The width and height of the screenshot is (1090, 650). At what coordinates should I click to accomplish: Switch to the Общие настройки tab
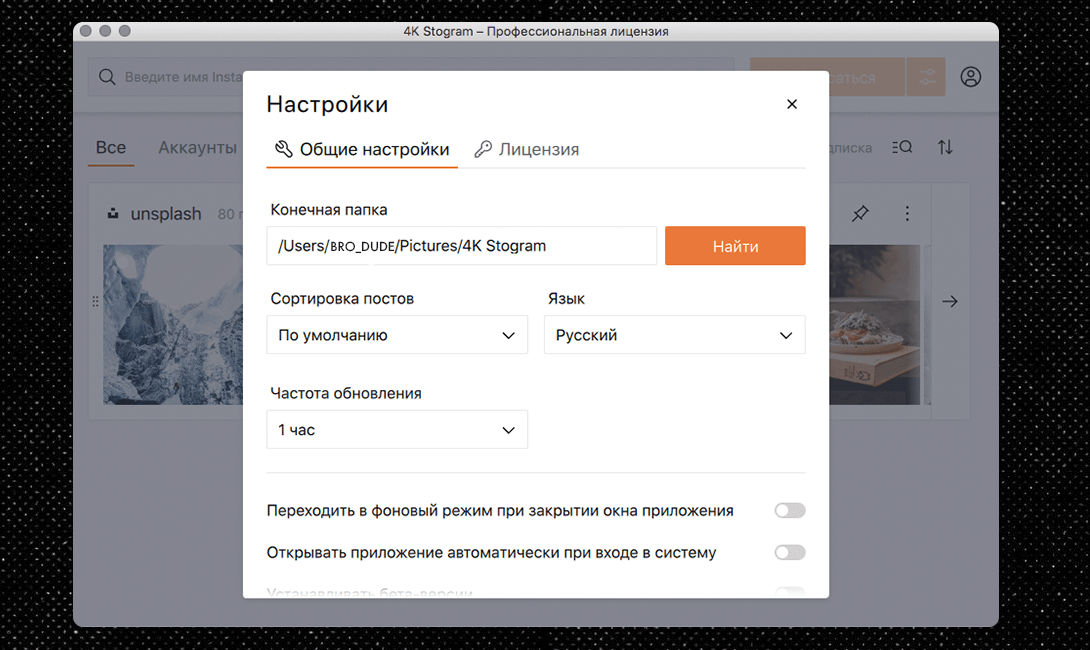pyautogui.click(x=361, y=149)
